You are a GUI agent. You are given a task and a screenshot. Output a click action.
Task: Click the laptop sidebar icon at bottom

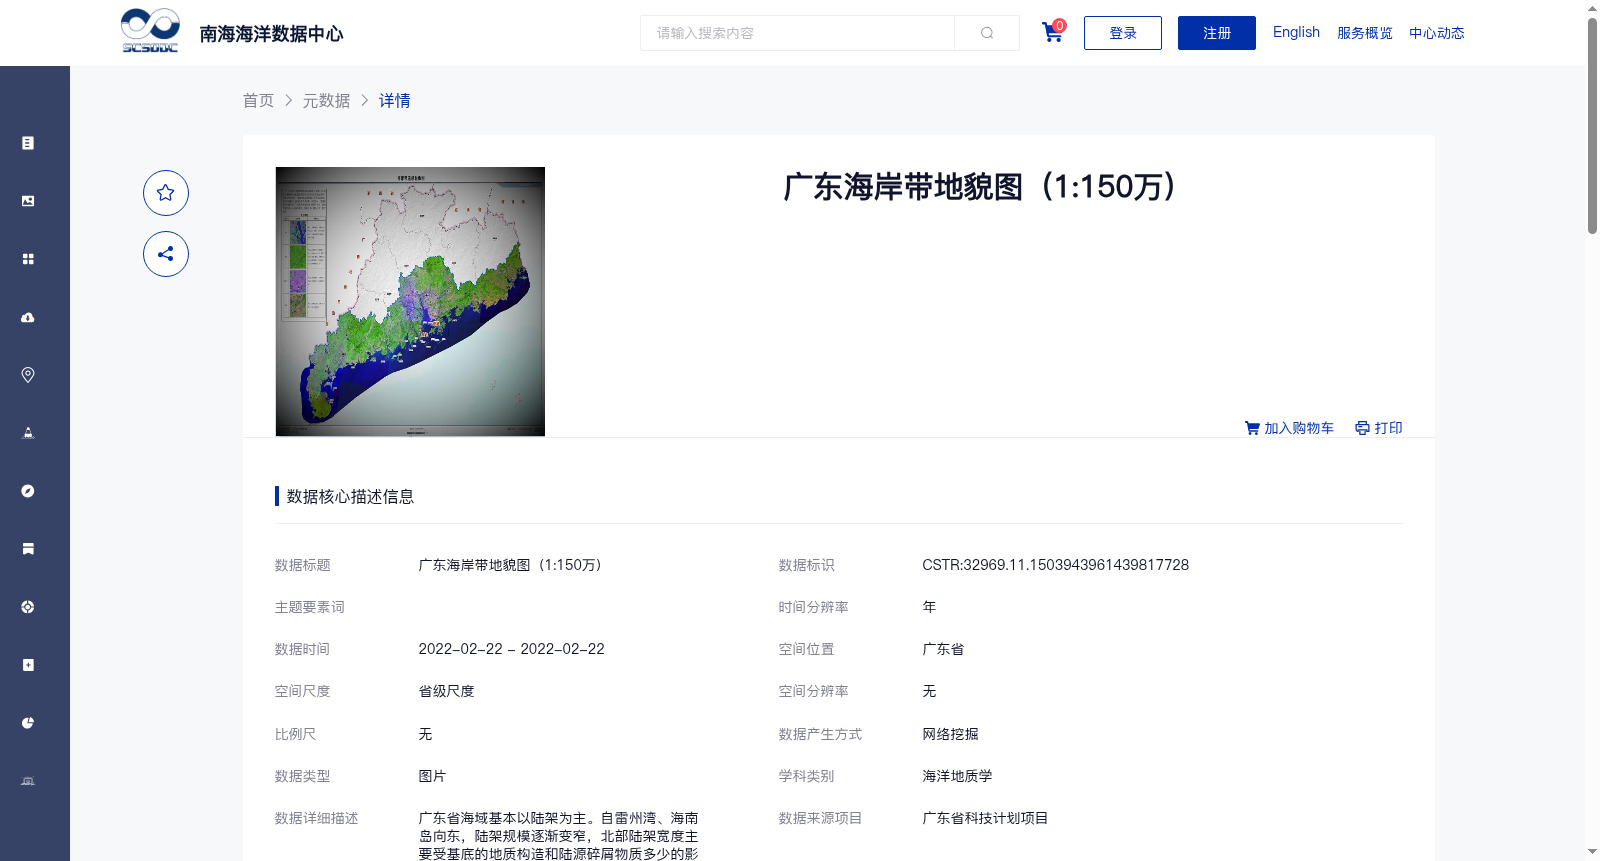tap(28, 781)
